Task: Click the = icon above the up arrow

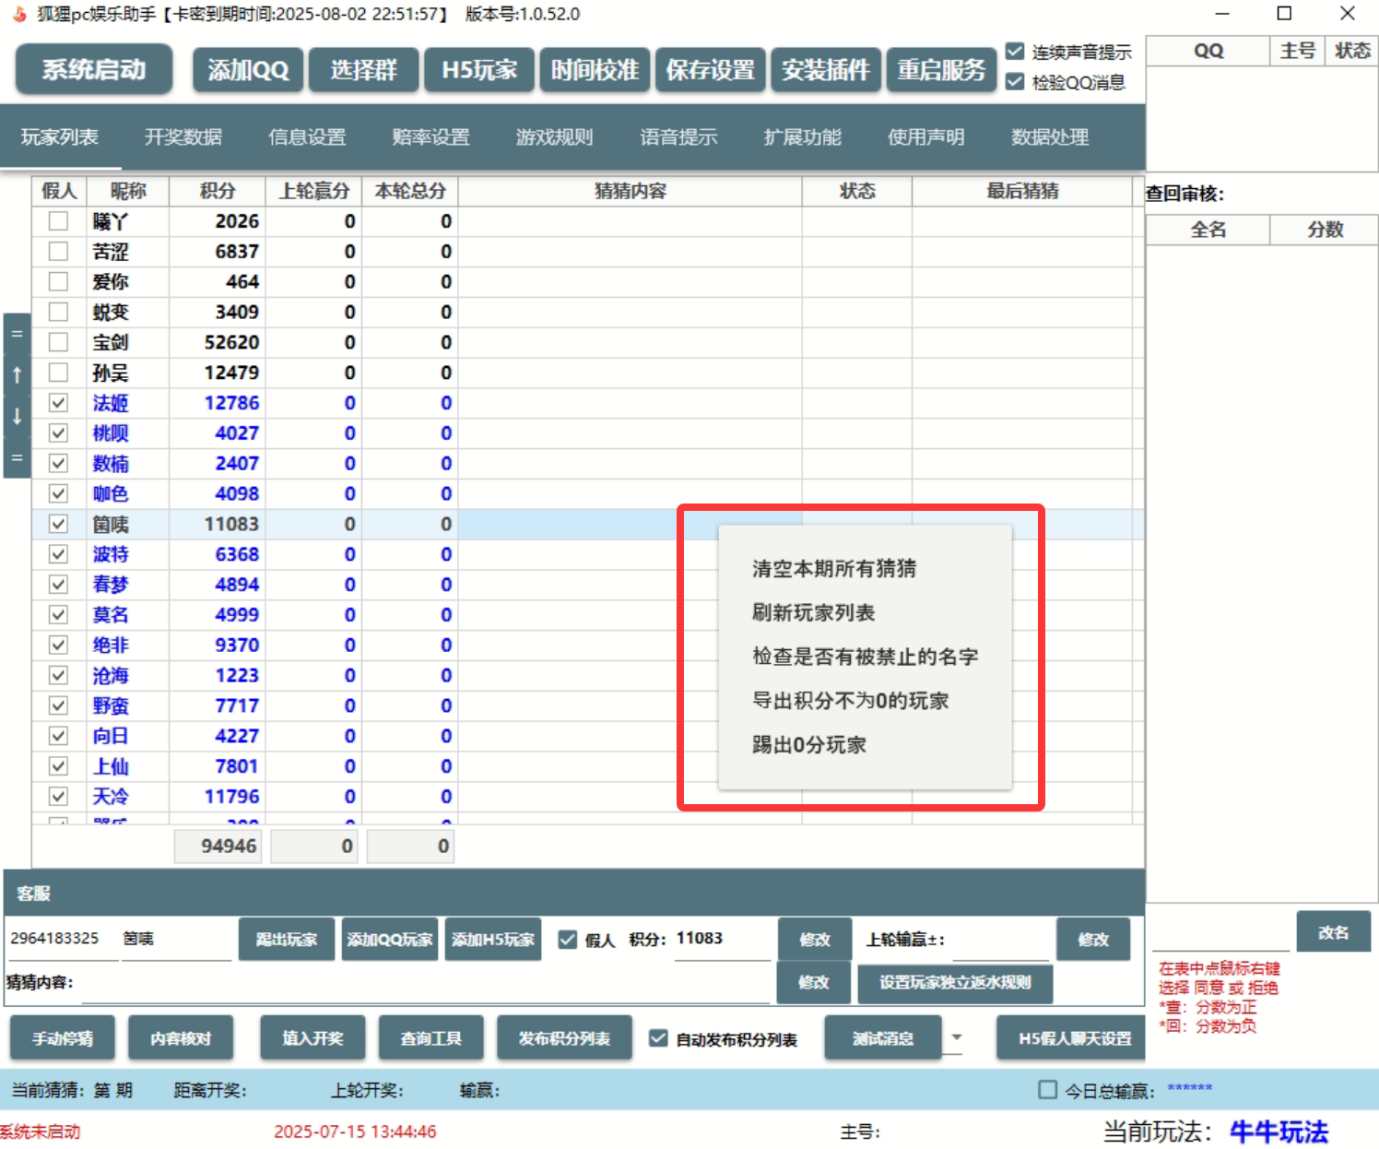Action: (17, 334)
